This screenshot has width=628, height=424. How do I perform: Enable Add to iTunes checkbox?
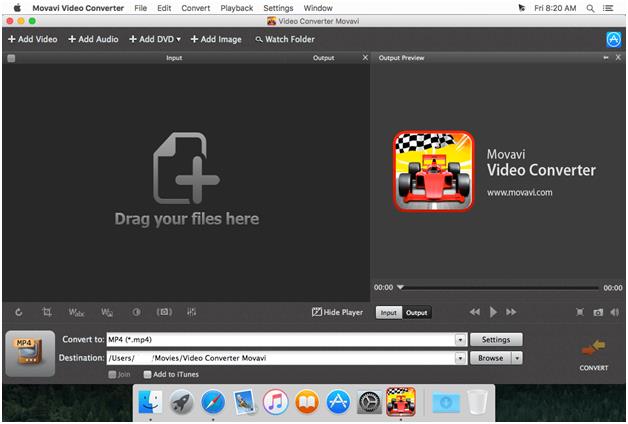[x=147, y=374]
